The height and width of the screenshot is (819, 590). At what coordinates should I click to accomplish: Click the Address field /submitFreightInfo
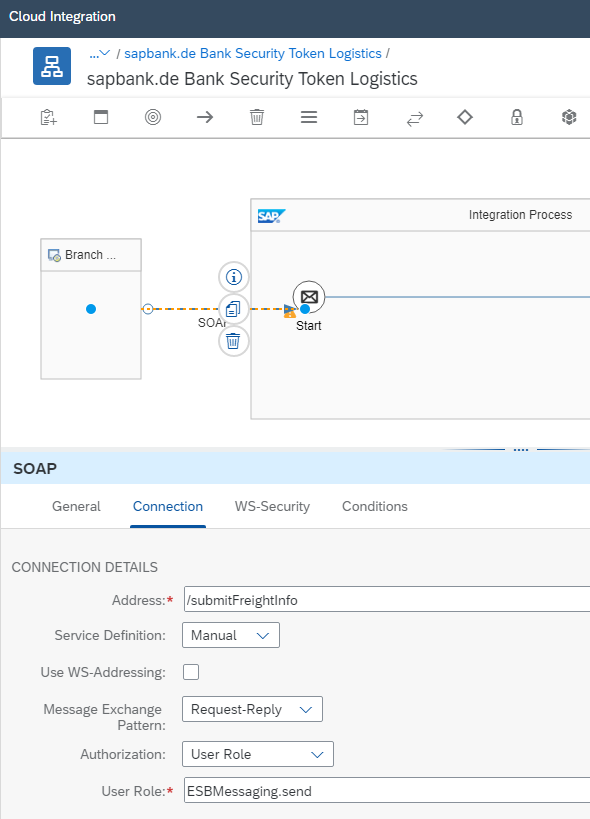point(387,599)
